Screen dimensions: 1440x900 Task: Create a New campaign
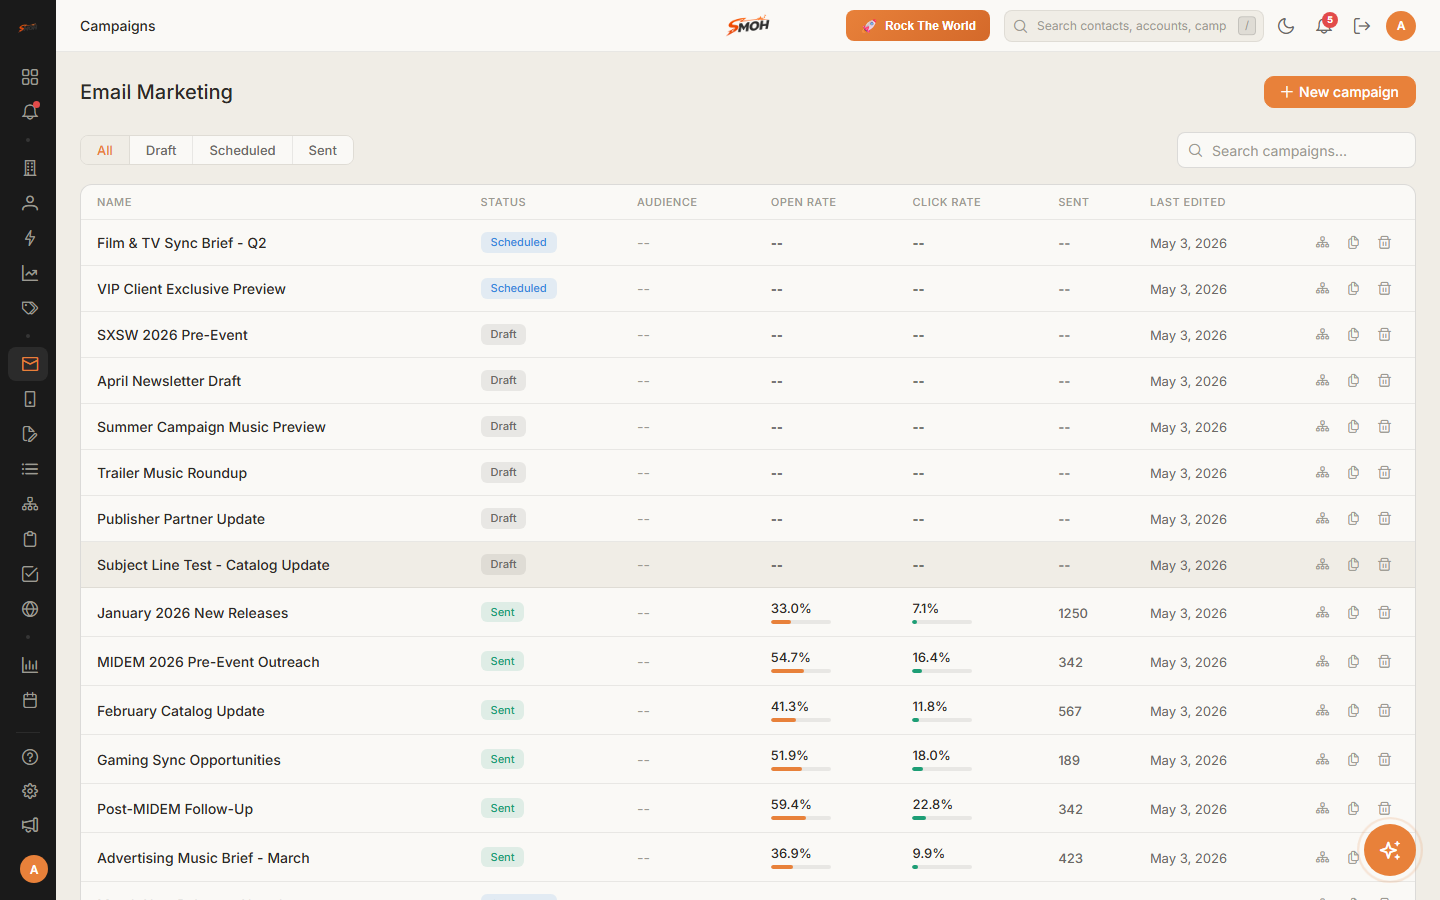click(x=1339, y=92)
